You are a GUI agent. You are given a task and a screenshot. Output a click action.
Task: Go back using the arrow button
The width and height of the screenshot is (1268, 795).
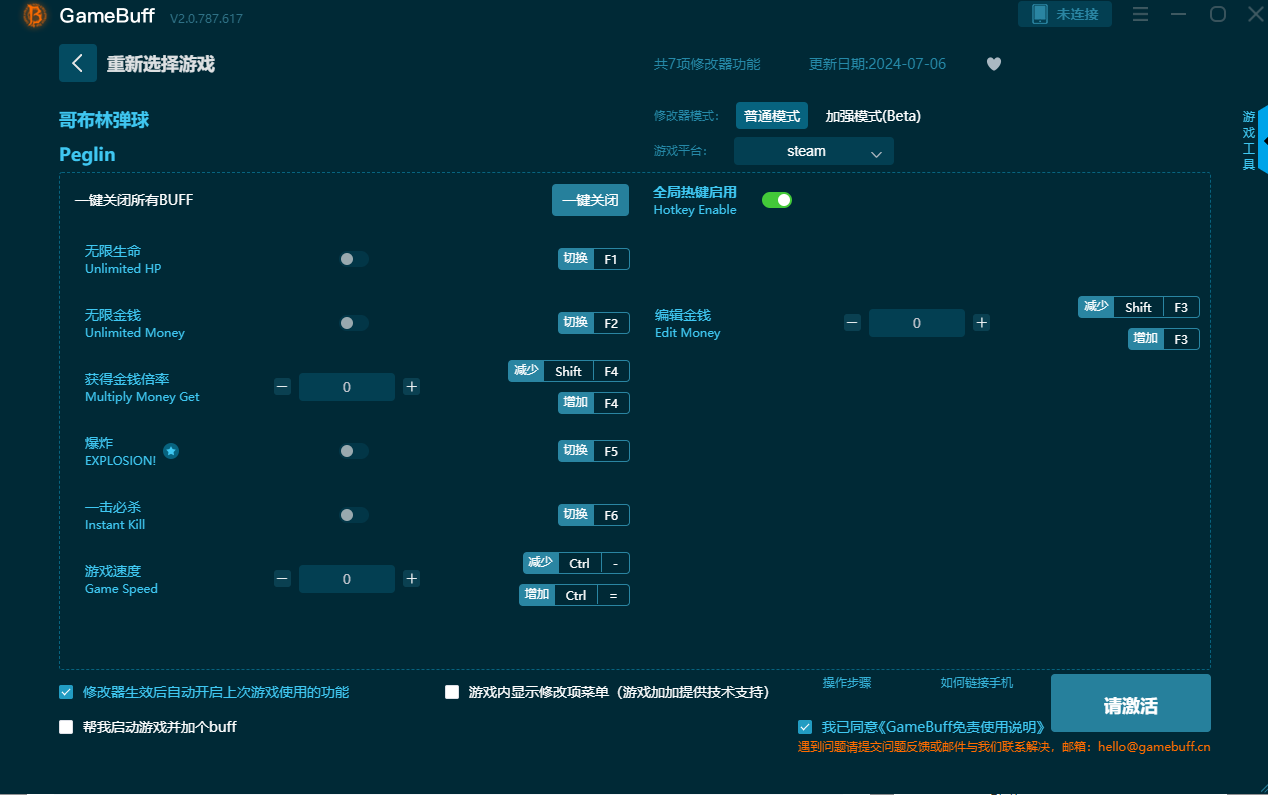click(x=78, y=63)
